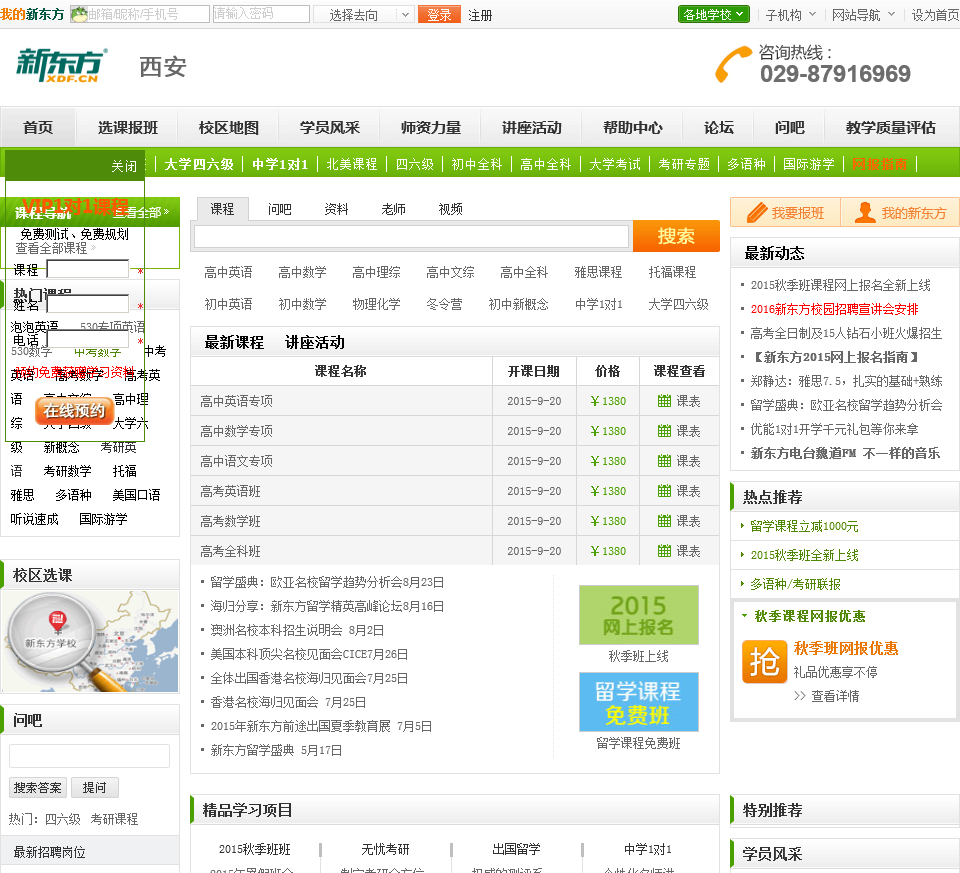Expand the 各地学校 dropdown
This screenshot has width=960, height=873.
pyautogui.click(x=714, y=15)
